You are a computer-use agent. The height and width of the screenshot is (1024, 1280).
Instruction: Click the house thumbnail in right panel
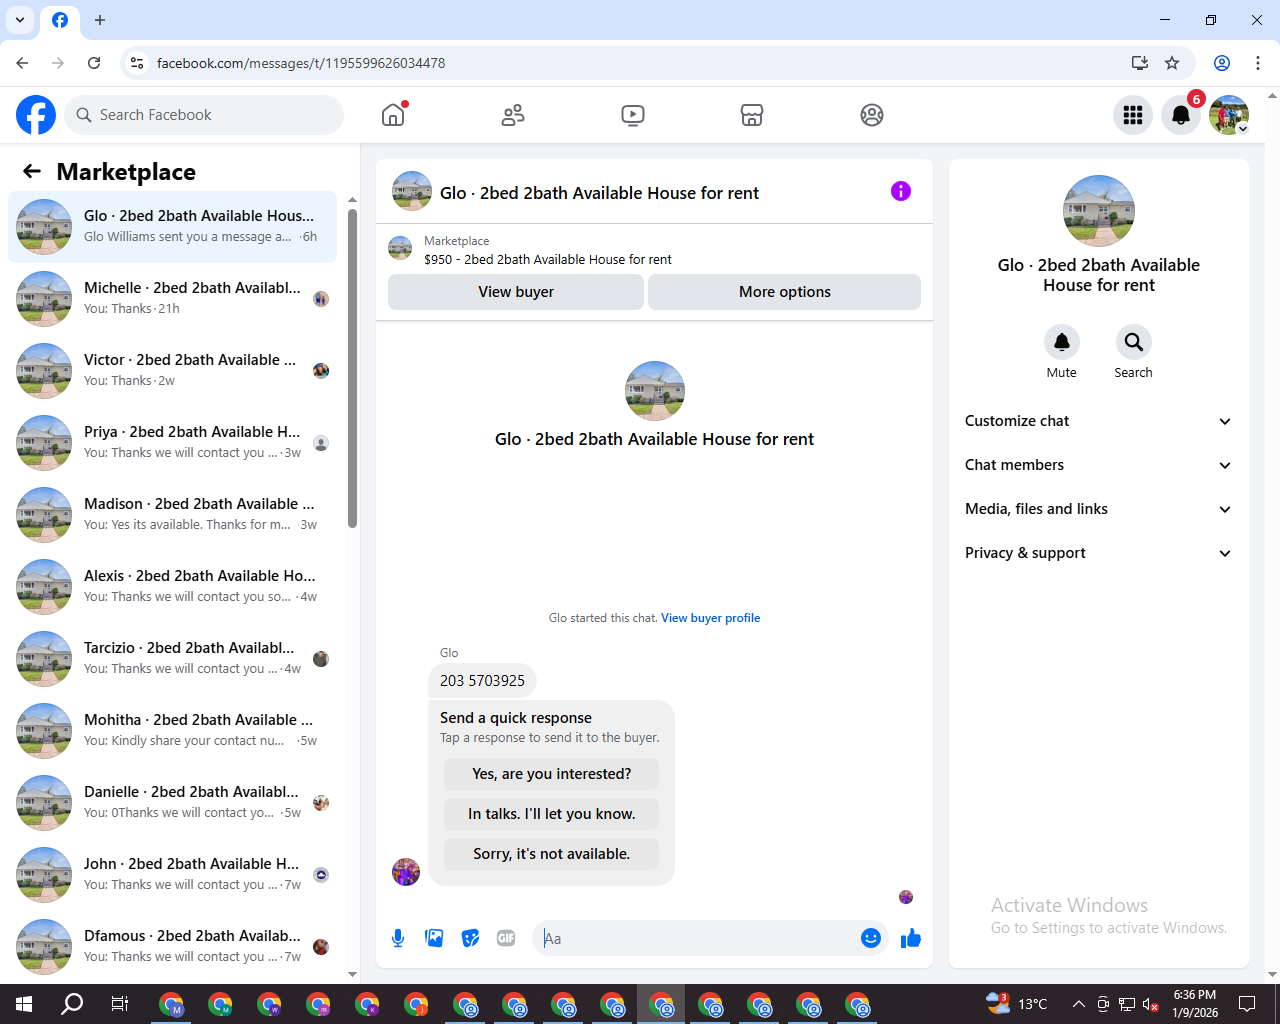click(1099, 211)
